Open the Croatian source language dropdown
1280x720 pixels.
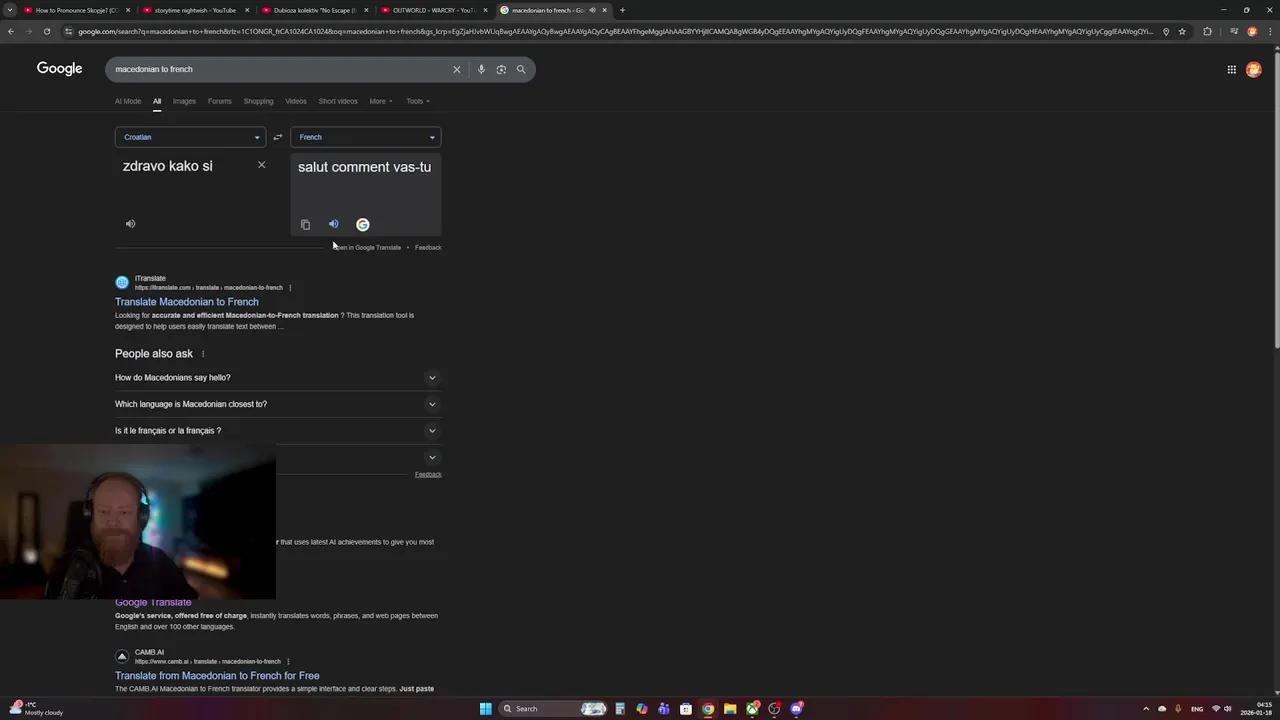(190, 137)
